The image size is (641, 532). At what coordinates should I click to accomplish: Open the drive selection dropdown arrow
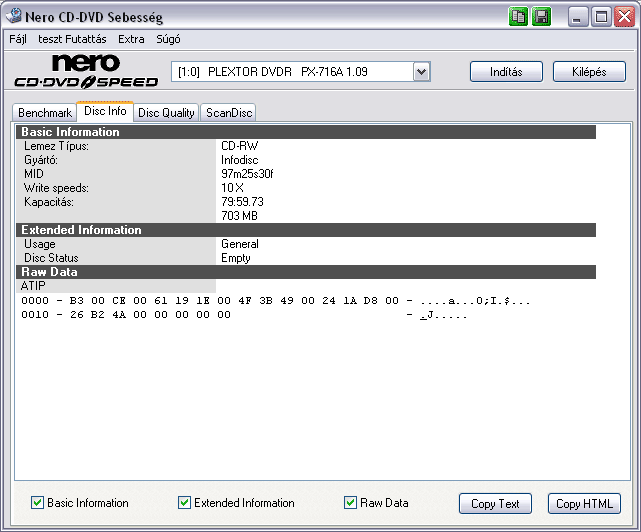421,72
